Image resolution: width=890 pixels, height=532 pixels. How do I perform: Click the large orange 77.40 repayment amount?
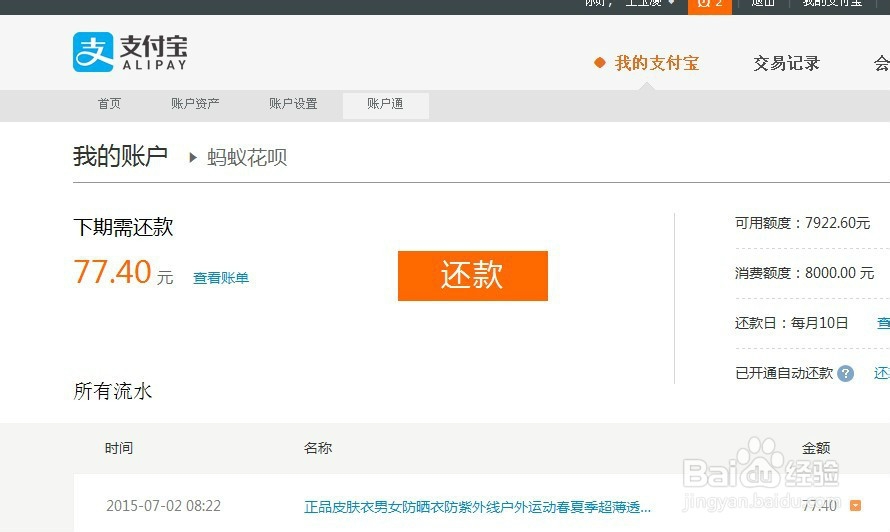(112, 271)
